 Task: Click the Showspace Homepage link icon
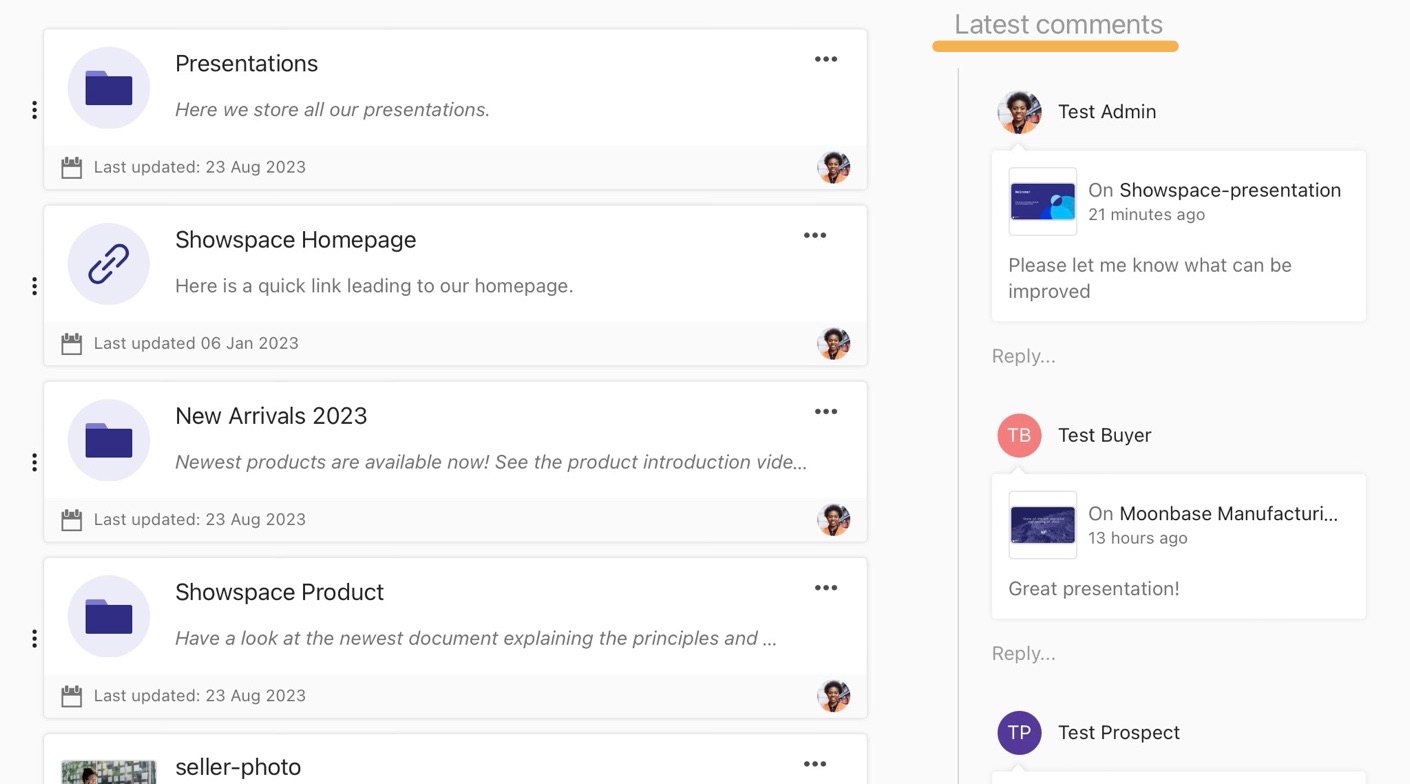pos(108,264)
